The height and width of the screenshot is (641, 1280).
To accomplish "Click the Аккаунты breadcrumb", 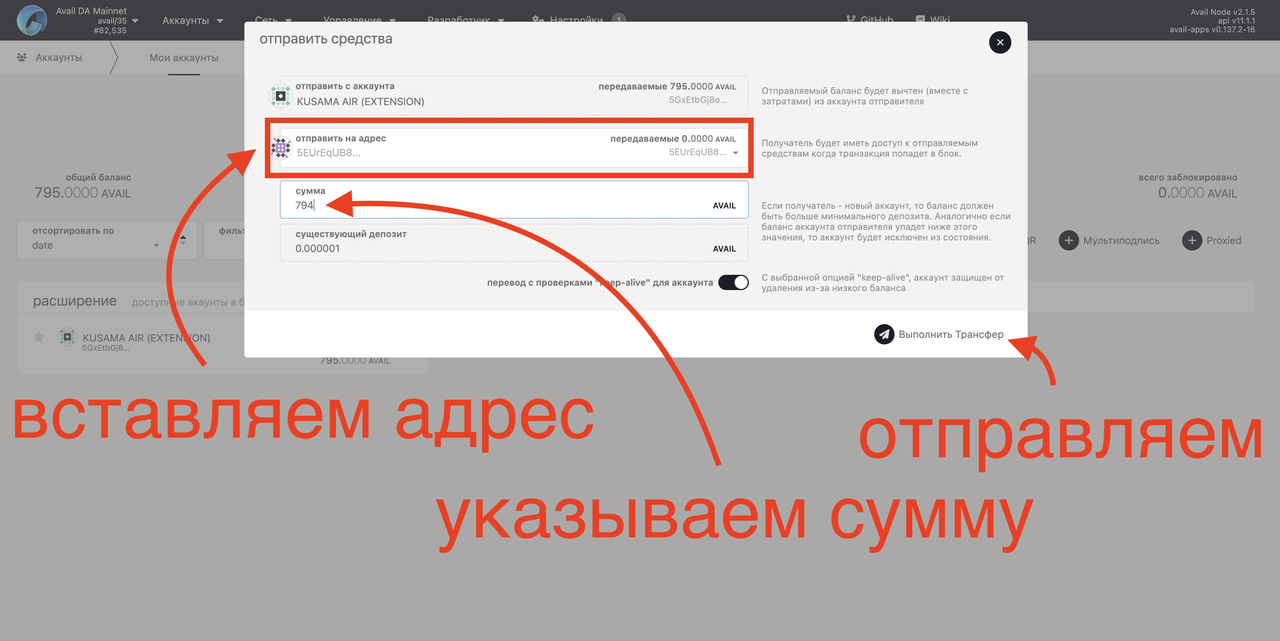I will coord(50,57).
